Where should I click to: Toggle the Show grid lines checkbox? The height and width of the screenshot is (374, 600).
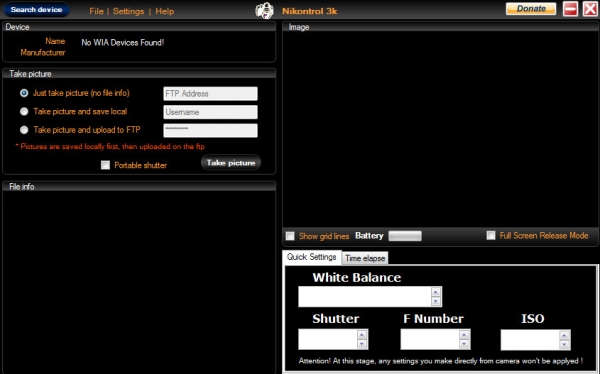290,236
